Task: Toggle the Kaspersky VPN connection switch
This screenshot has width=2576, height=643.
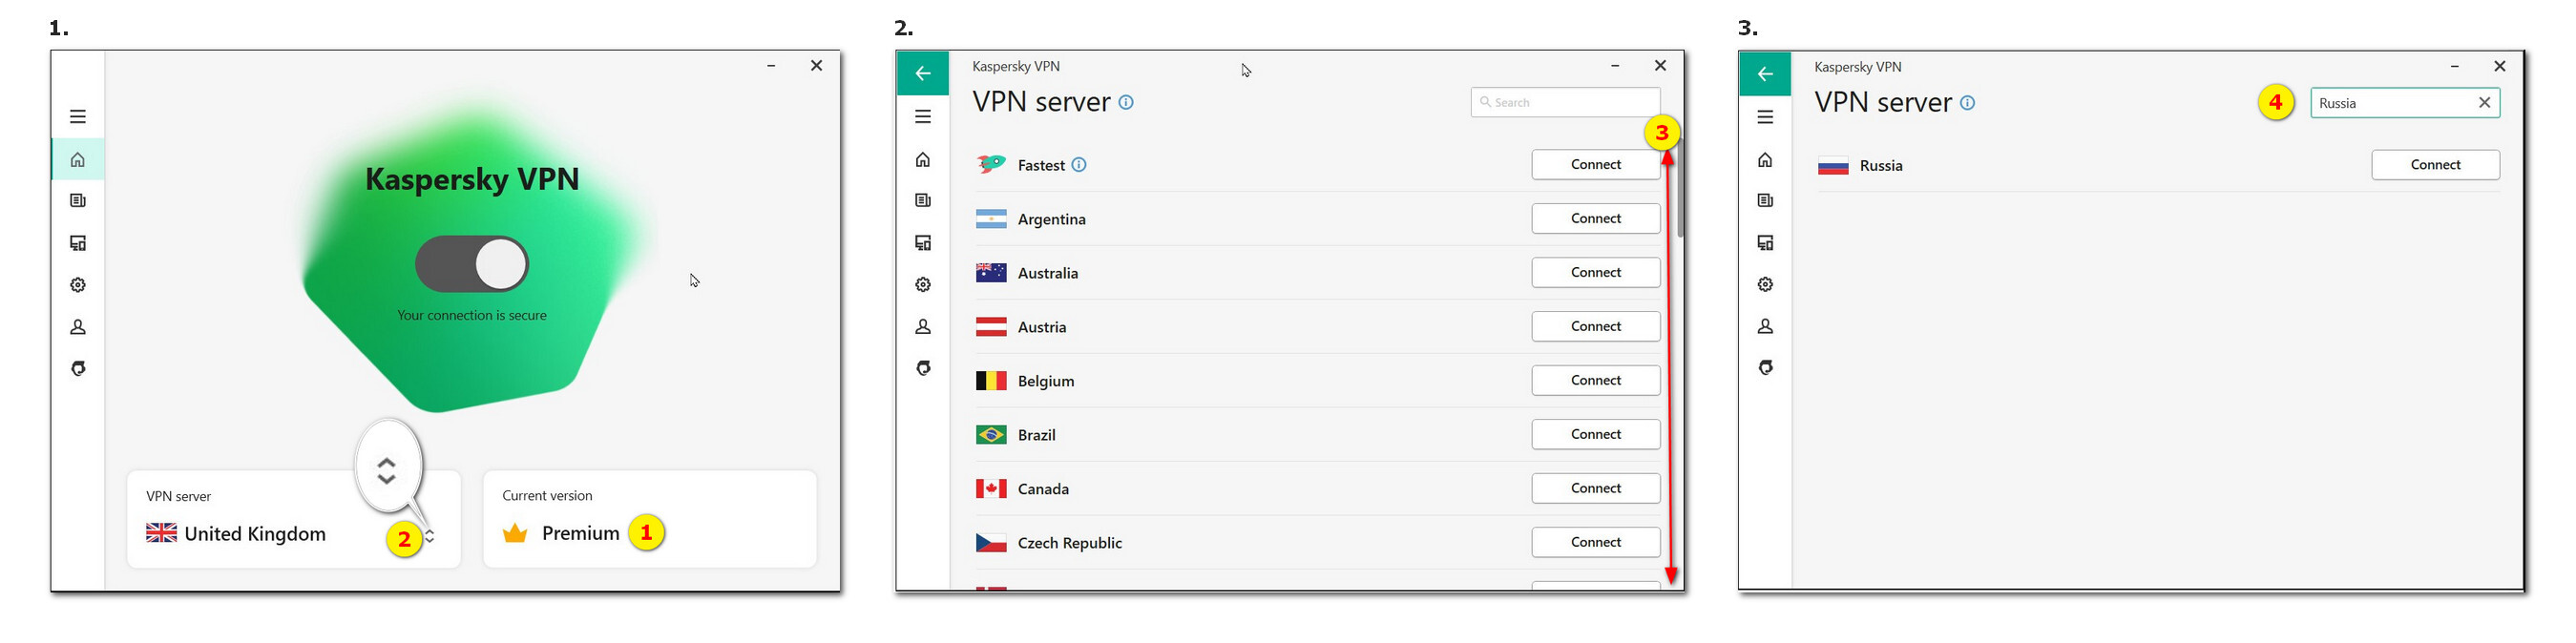Action: pos(472,264)
